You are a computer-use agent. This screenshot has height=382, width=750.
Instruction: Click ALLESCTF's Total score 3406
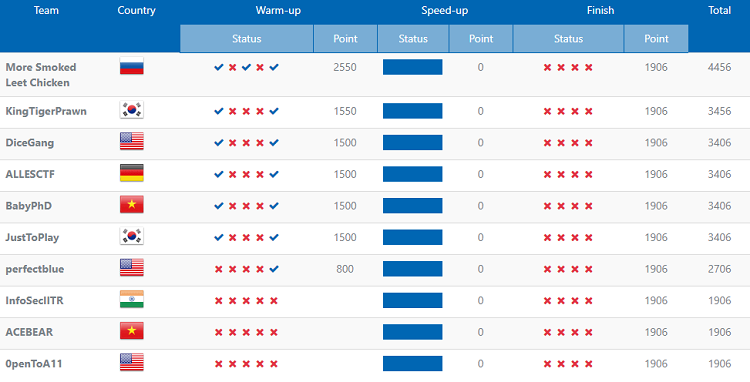point(719,174)
